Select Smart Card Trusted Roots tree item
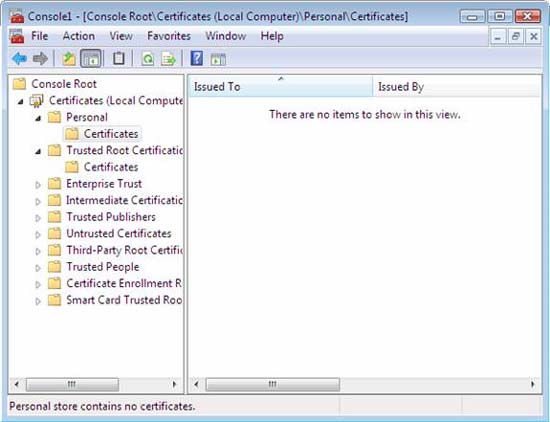Image resolution: width=550 pixels, height=422 pixels. pos(124,300)
